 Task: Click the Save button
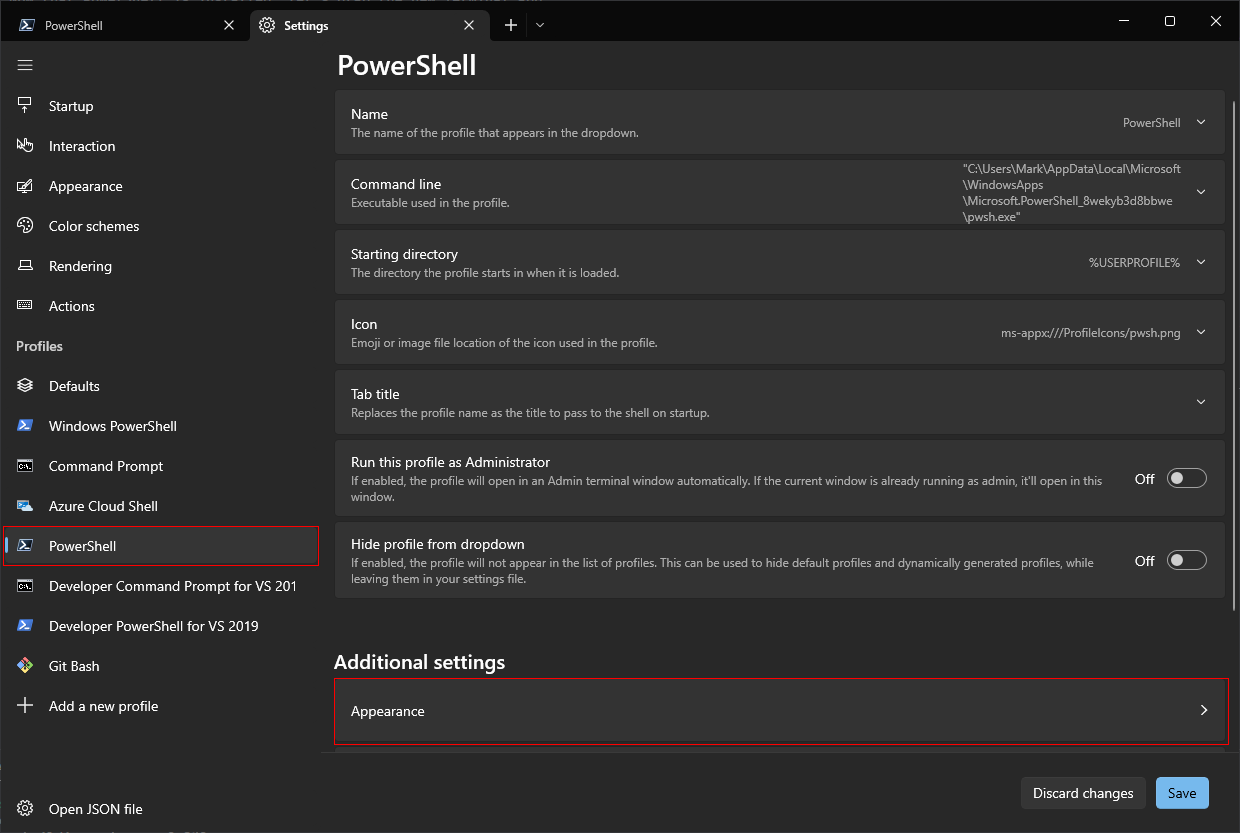point(1182,793)
